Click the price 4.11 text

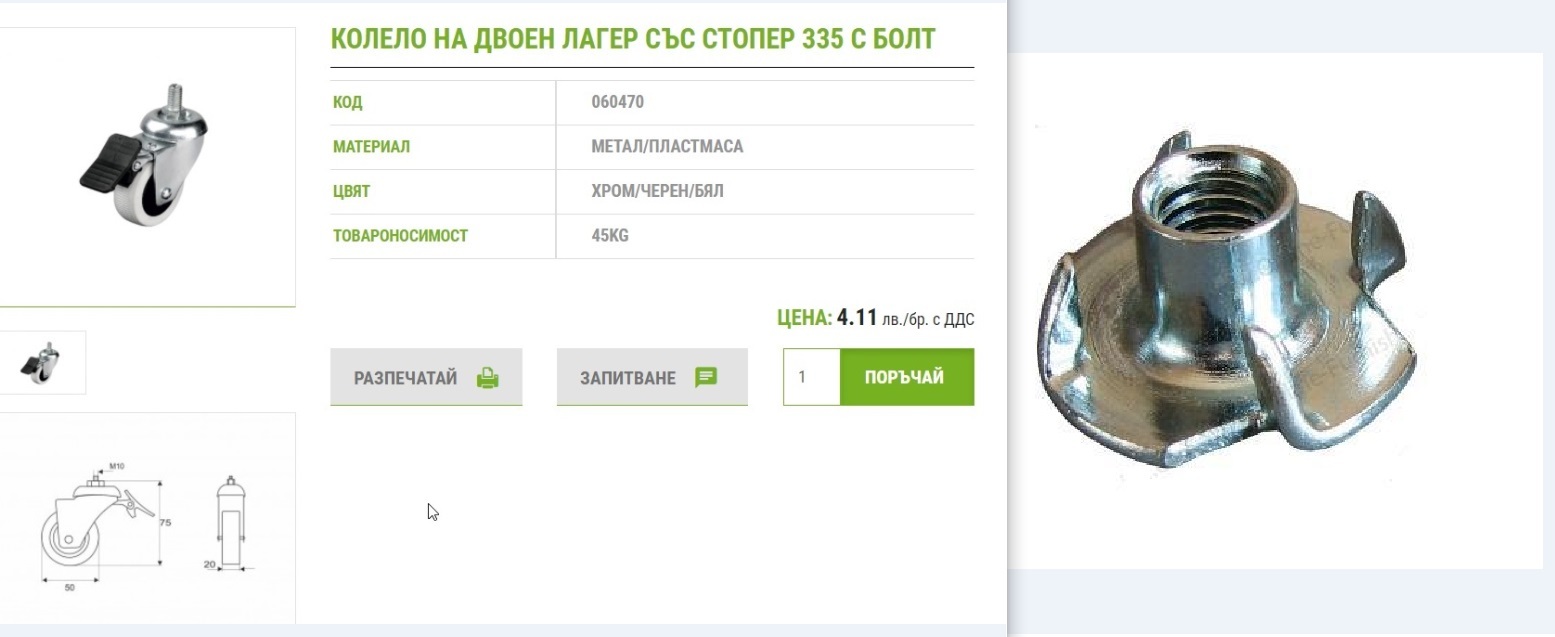click(857, 318)
